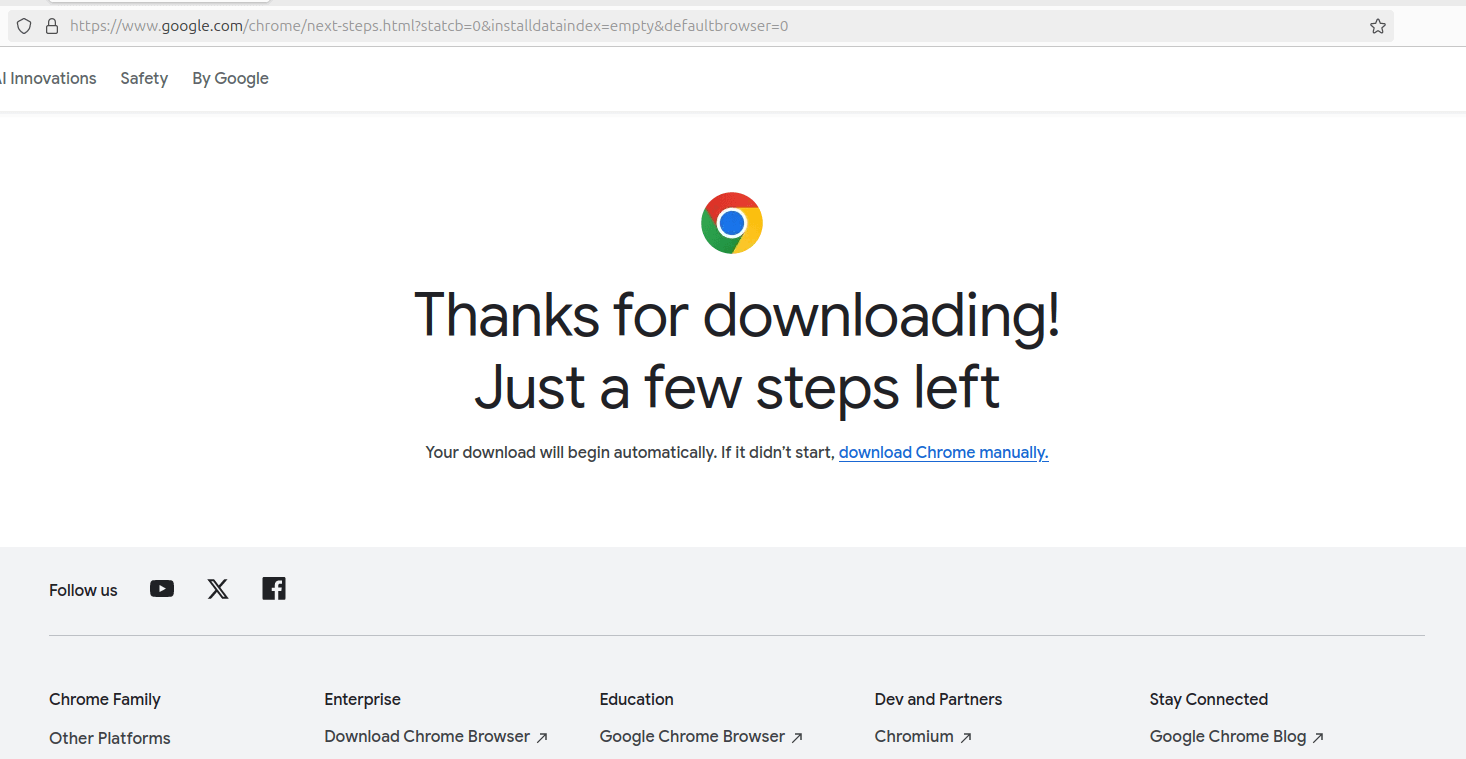Open site info via the padlock icon
This screenshot has height=759, width=1466.
pyautogui.click(x=51, y=26)
